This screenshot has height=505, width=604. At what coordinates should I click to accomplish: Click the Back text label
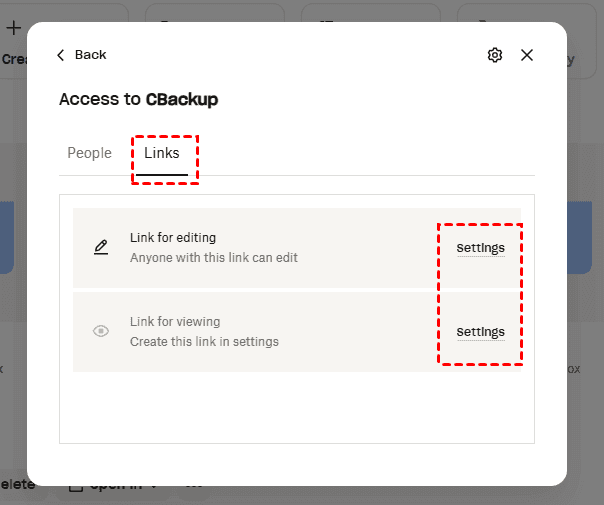click(90, 55)
